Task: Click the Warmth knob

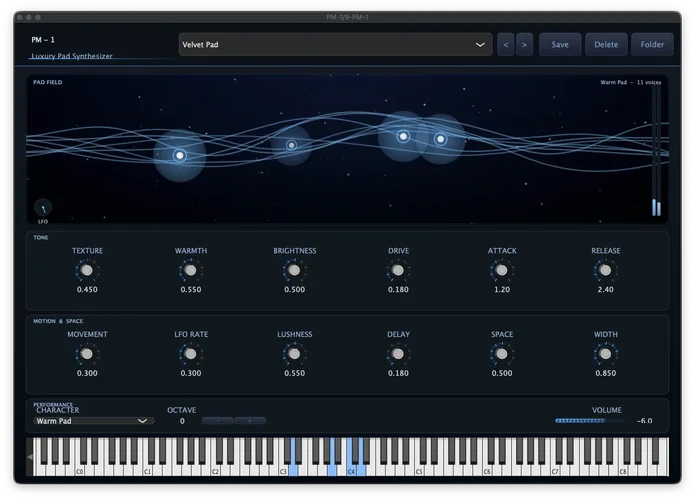Action: (191, 270)
